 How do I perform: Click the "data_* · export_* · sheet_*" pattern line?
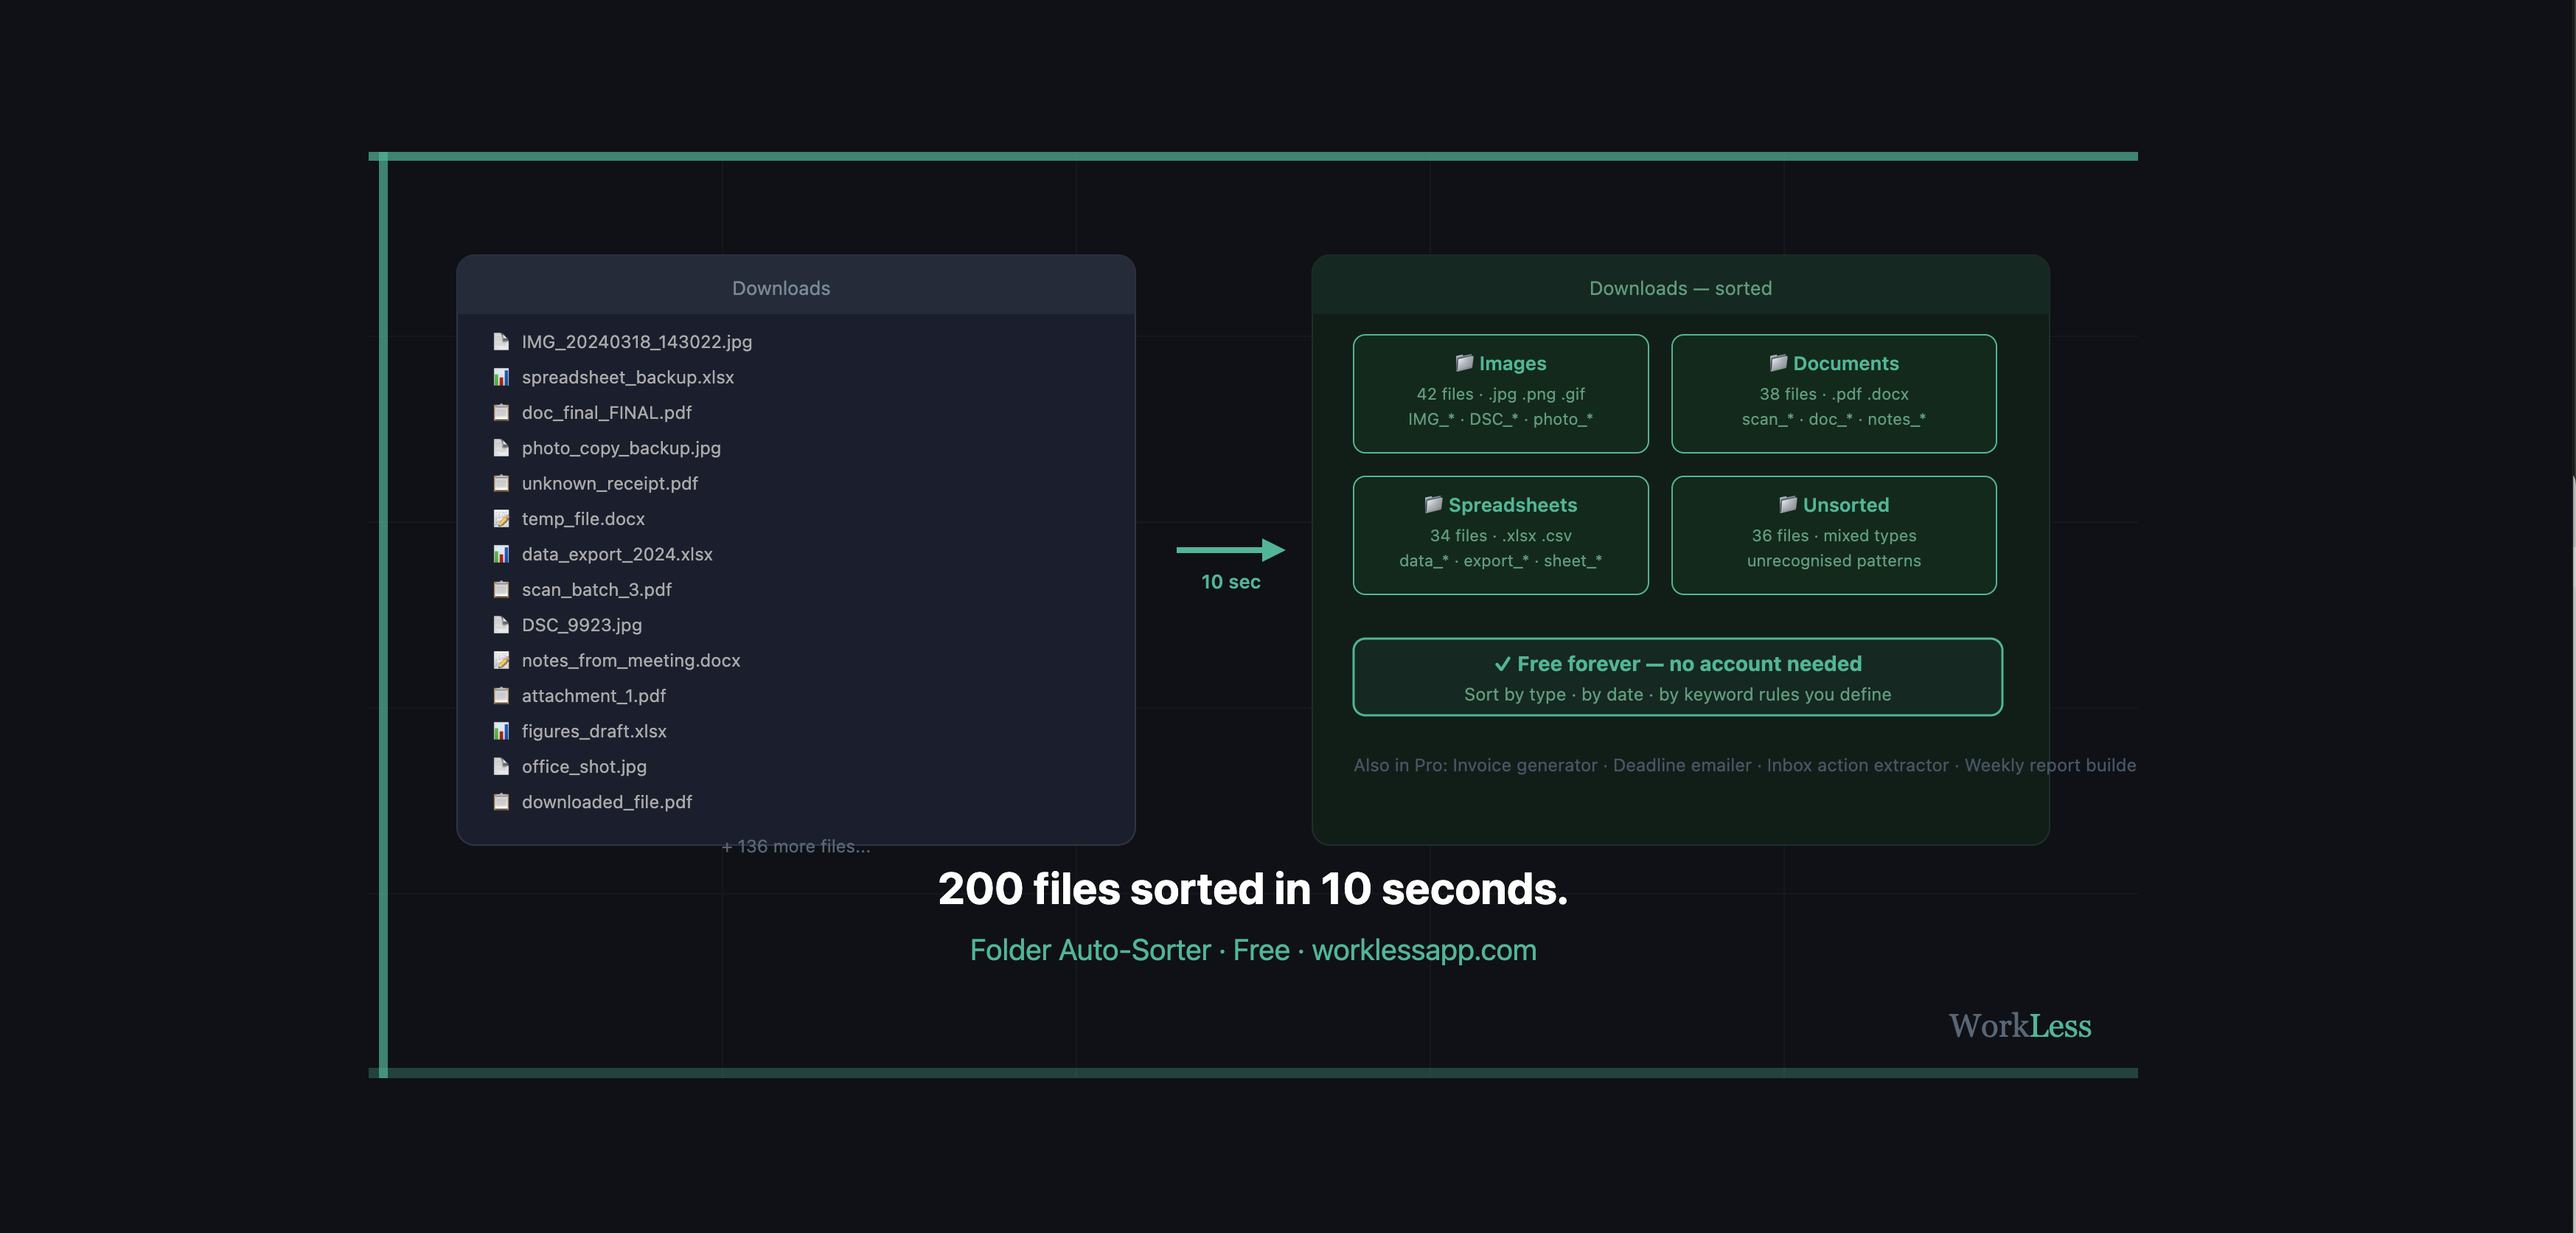click(1501, 561)
